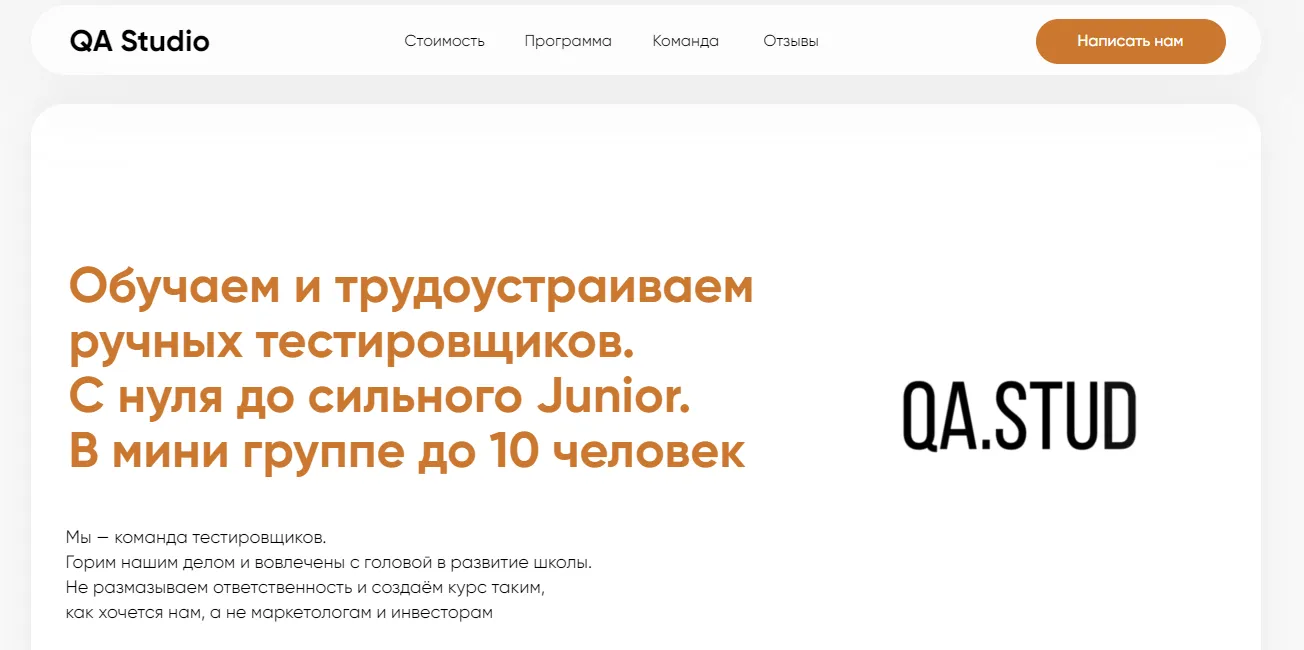Jump to the Отзывы section
1304x650 pixels.
[790, 41]
